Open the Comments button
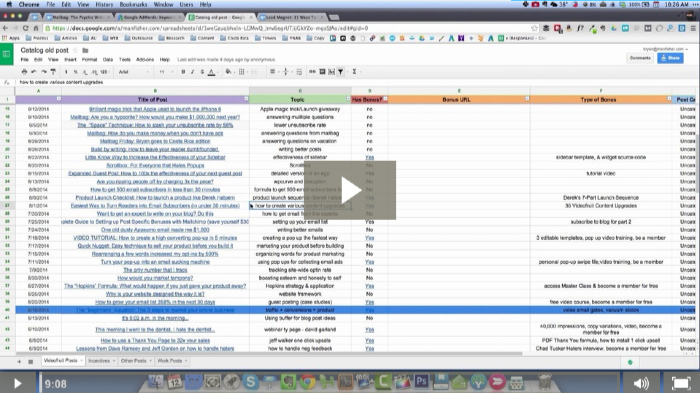Screen dimensions: 700x393 tap(640, 58)
